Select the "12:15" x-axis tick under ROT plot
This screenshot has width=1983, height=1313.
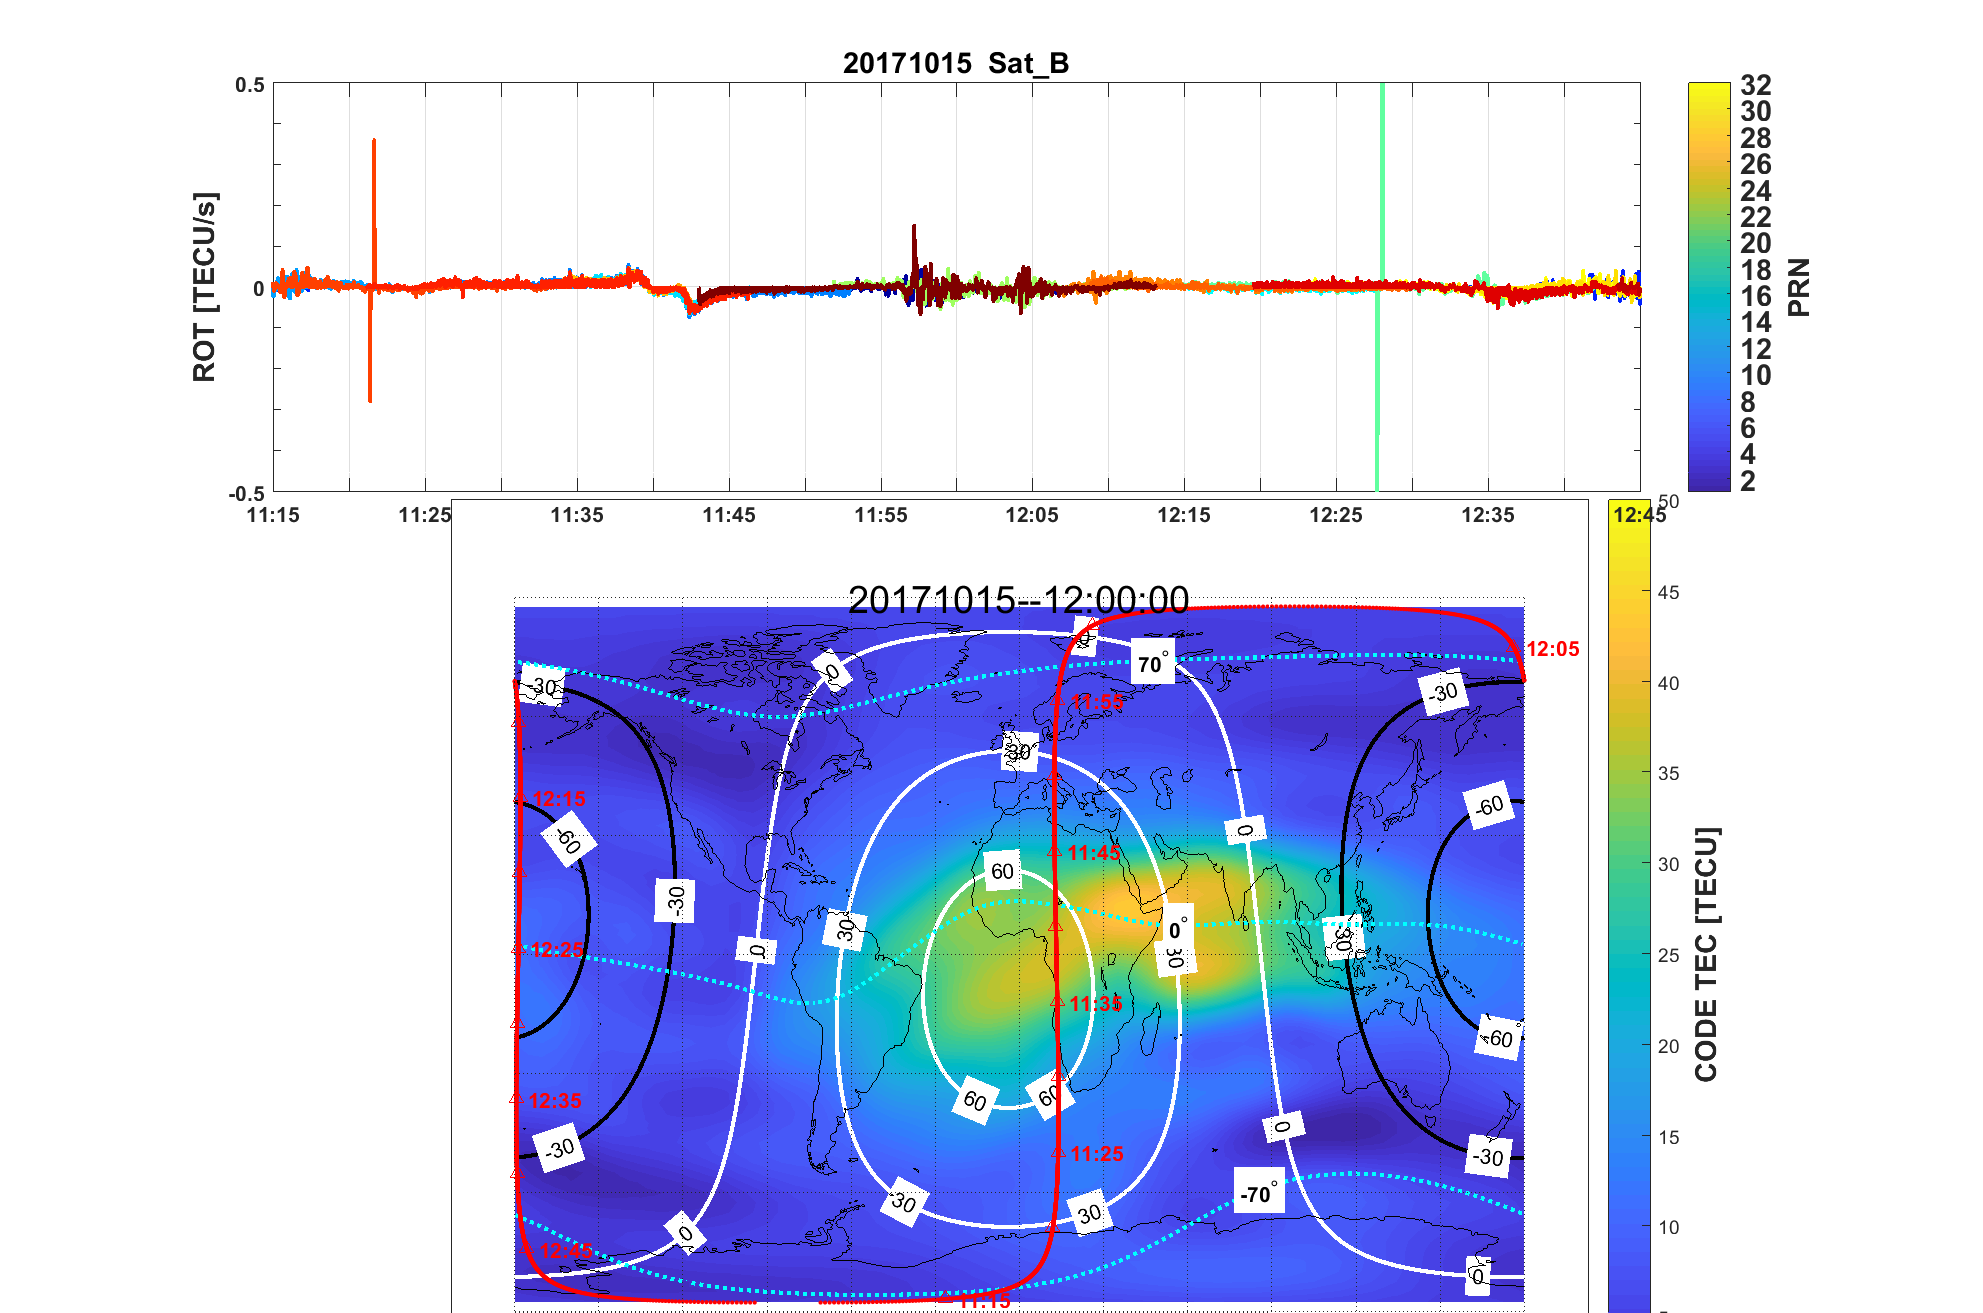point(1184,515)
